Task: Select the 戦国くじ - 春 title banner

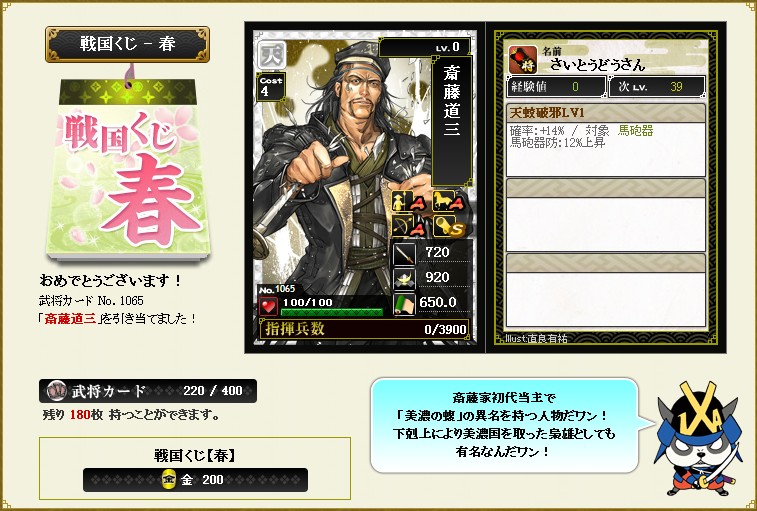Action: pyautogui.click(x=127, y=44)
